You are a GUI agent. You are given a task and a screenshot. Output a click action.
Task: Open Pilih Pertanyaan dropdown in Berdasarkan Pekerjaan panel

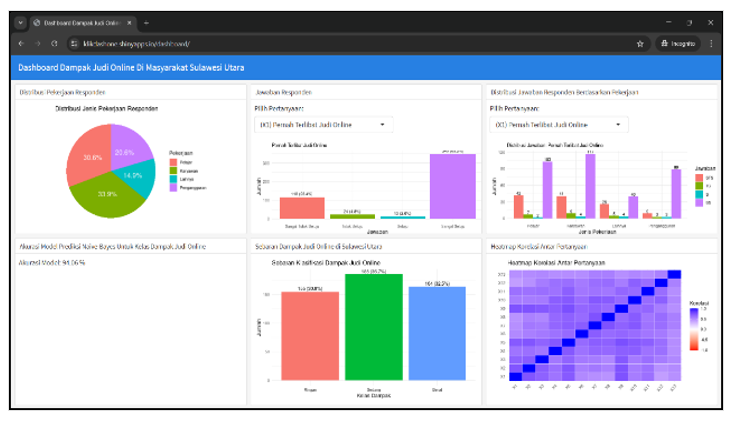(x=558, y=125)
